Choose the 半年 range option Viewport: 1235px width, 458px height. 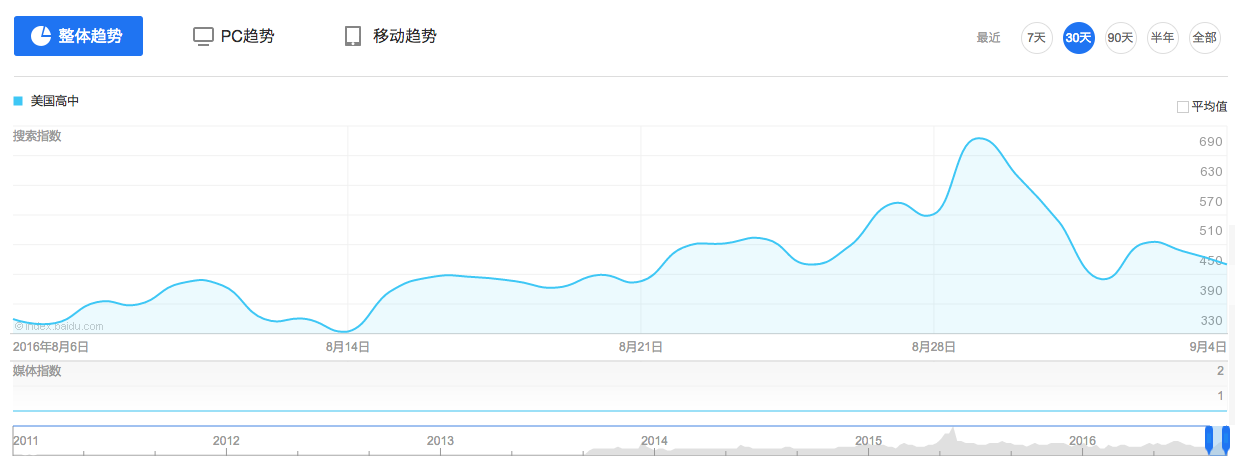click(1162, 38)
